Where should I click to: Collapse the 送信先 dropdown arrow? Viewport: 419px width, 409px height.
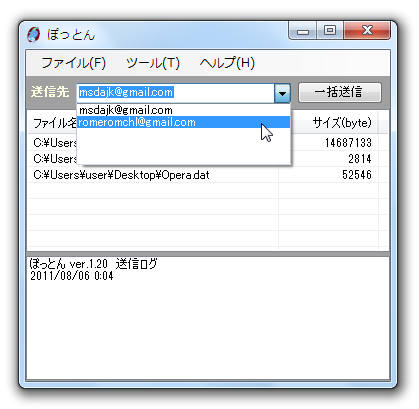(282, 93)
